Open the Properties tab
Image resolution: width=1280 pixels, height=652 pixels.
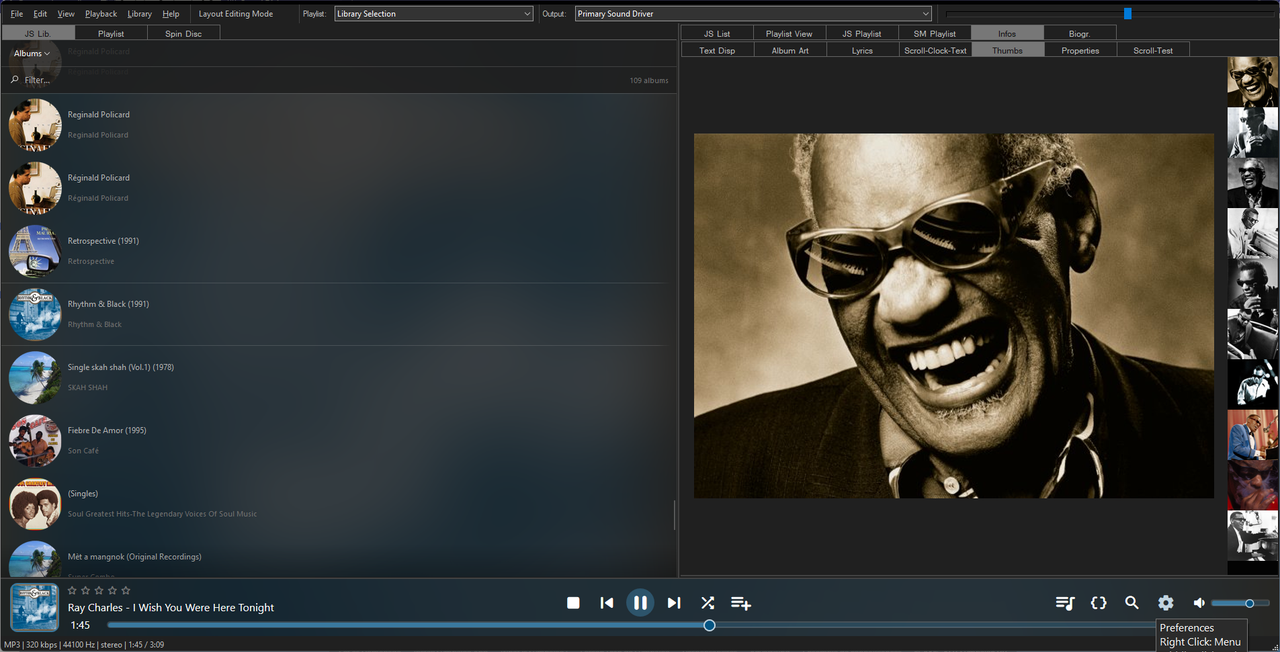(x=1080, y=50)
